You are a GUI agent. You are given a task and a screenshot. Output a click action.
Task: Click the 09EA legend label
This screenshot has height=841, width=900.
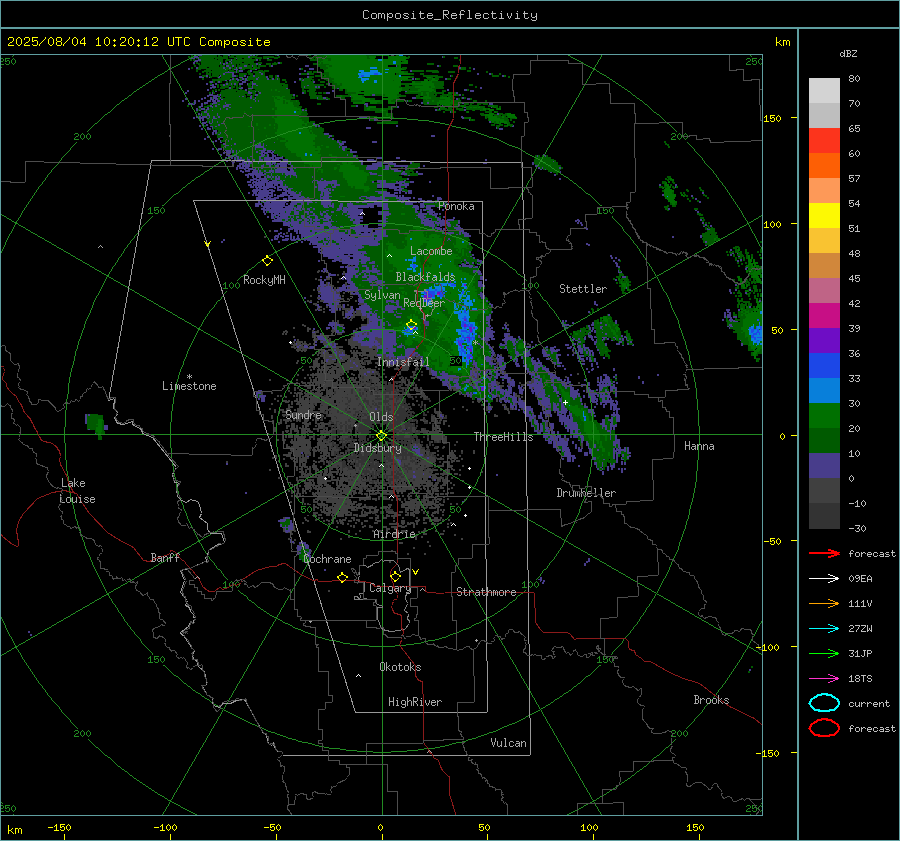point(860,579)
